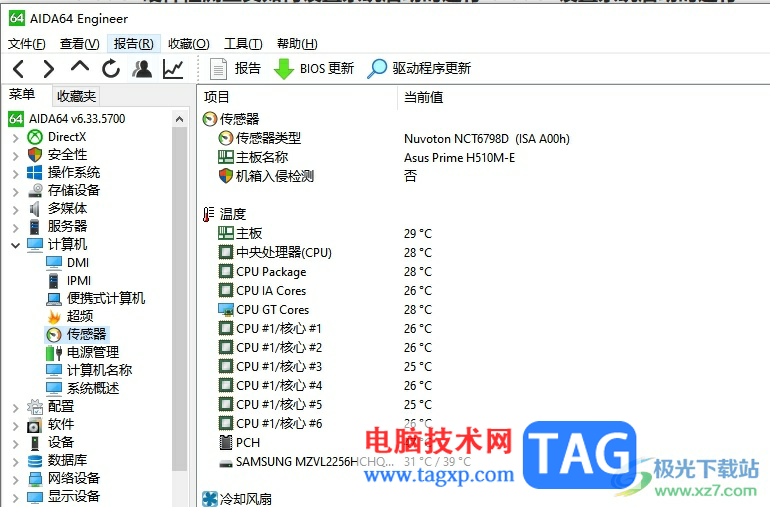The height and width of the screenshot is (507, 770).
Task: Open the 计算机名称 tree item
Action: (89, 370)
